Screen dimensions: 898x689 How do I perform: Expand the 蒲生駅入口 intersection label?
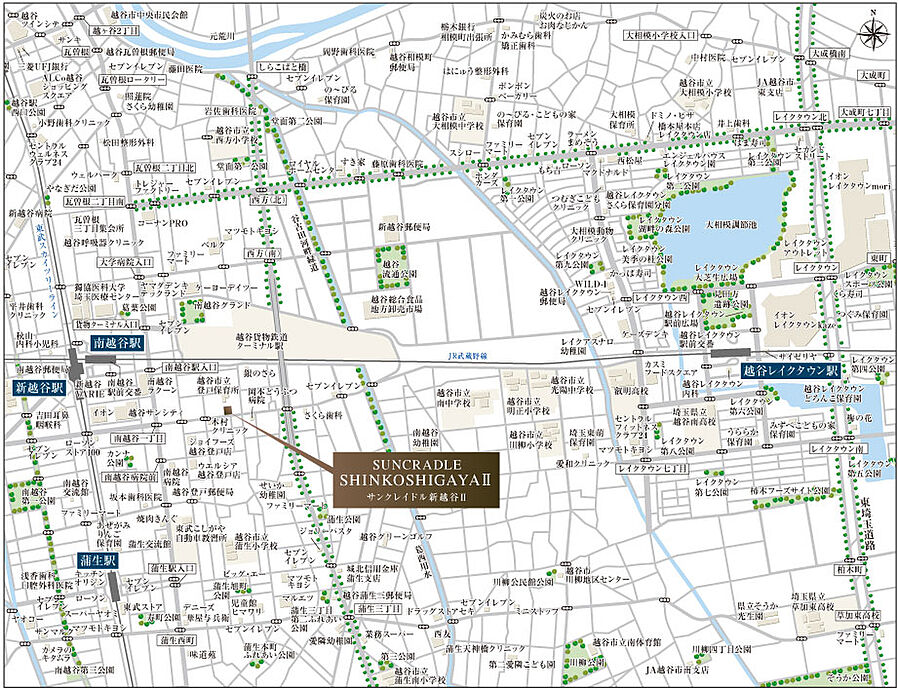170,567
